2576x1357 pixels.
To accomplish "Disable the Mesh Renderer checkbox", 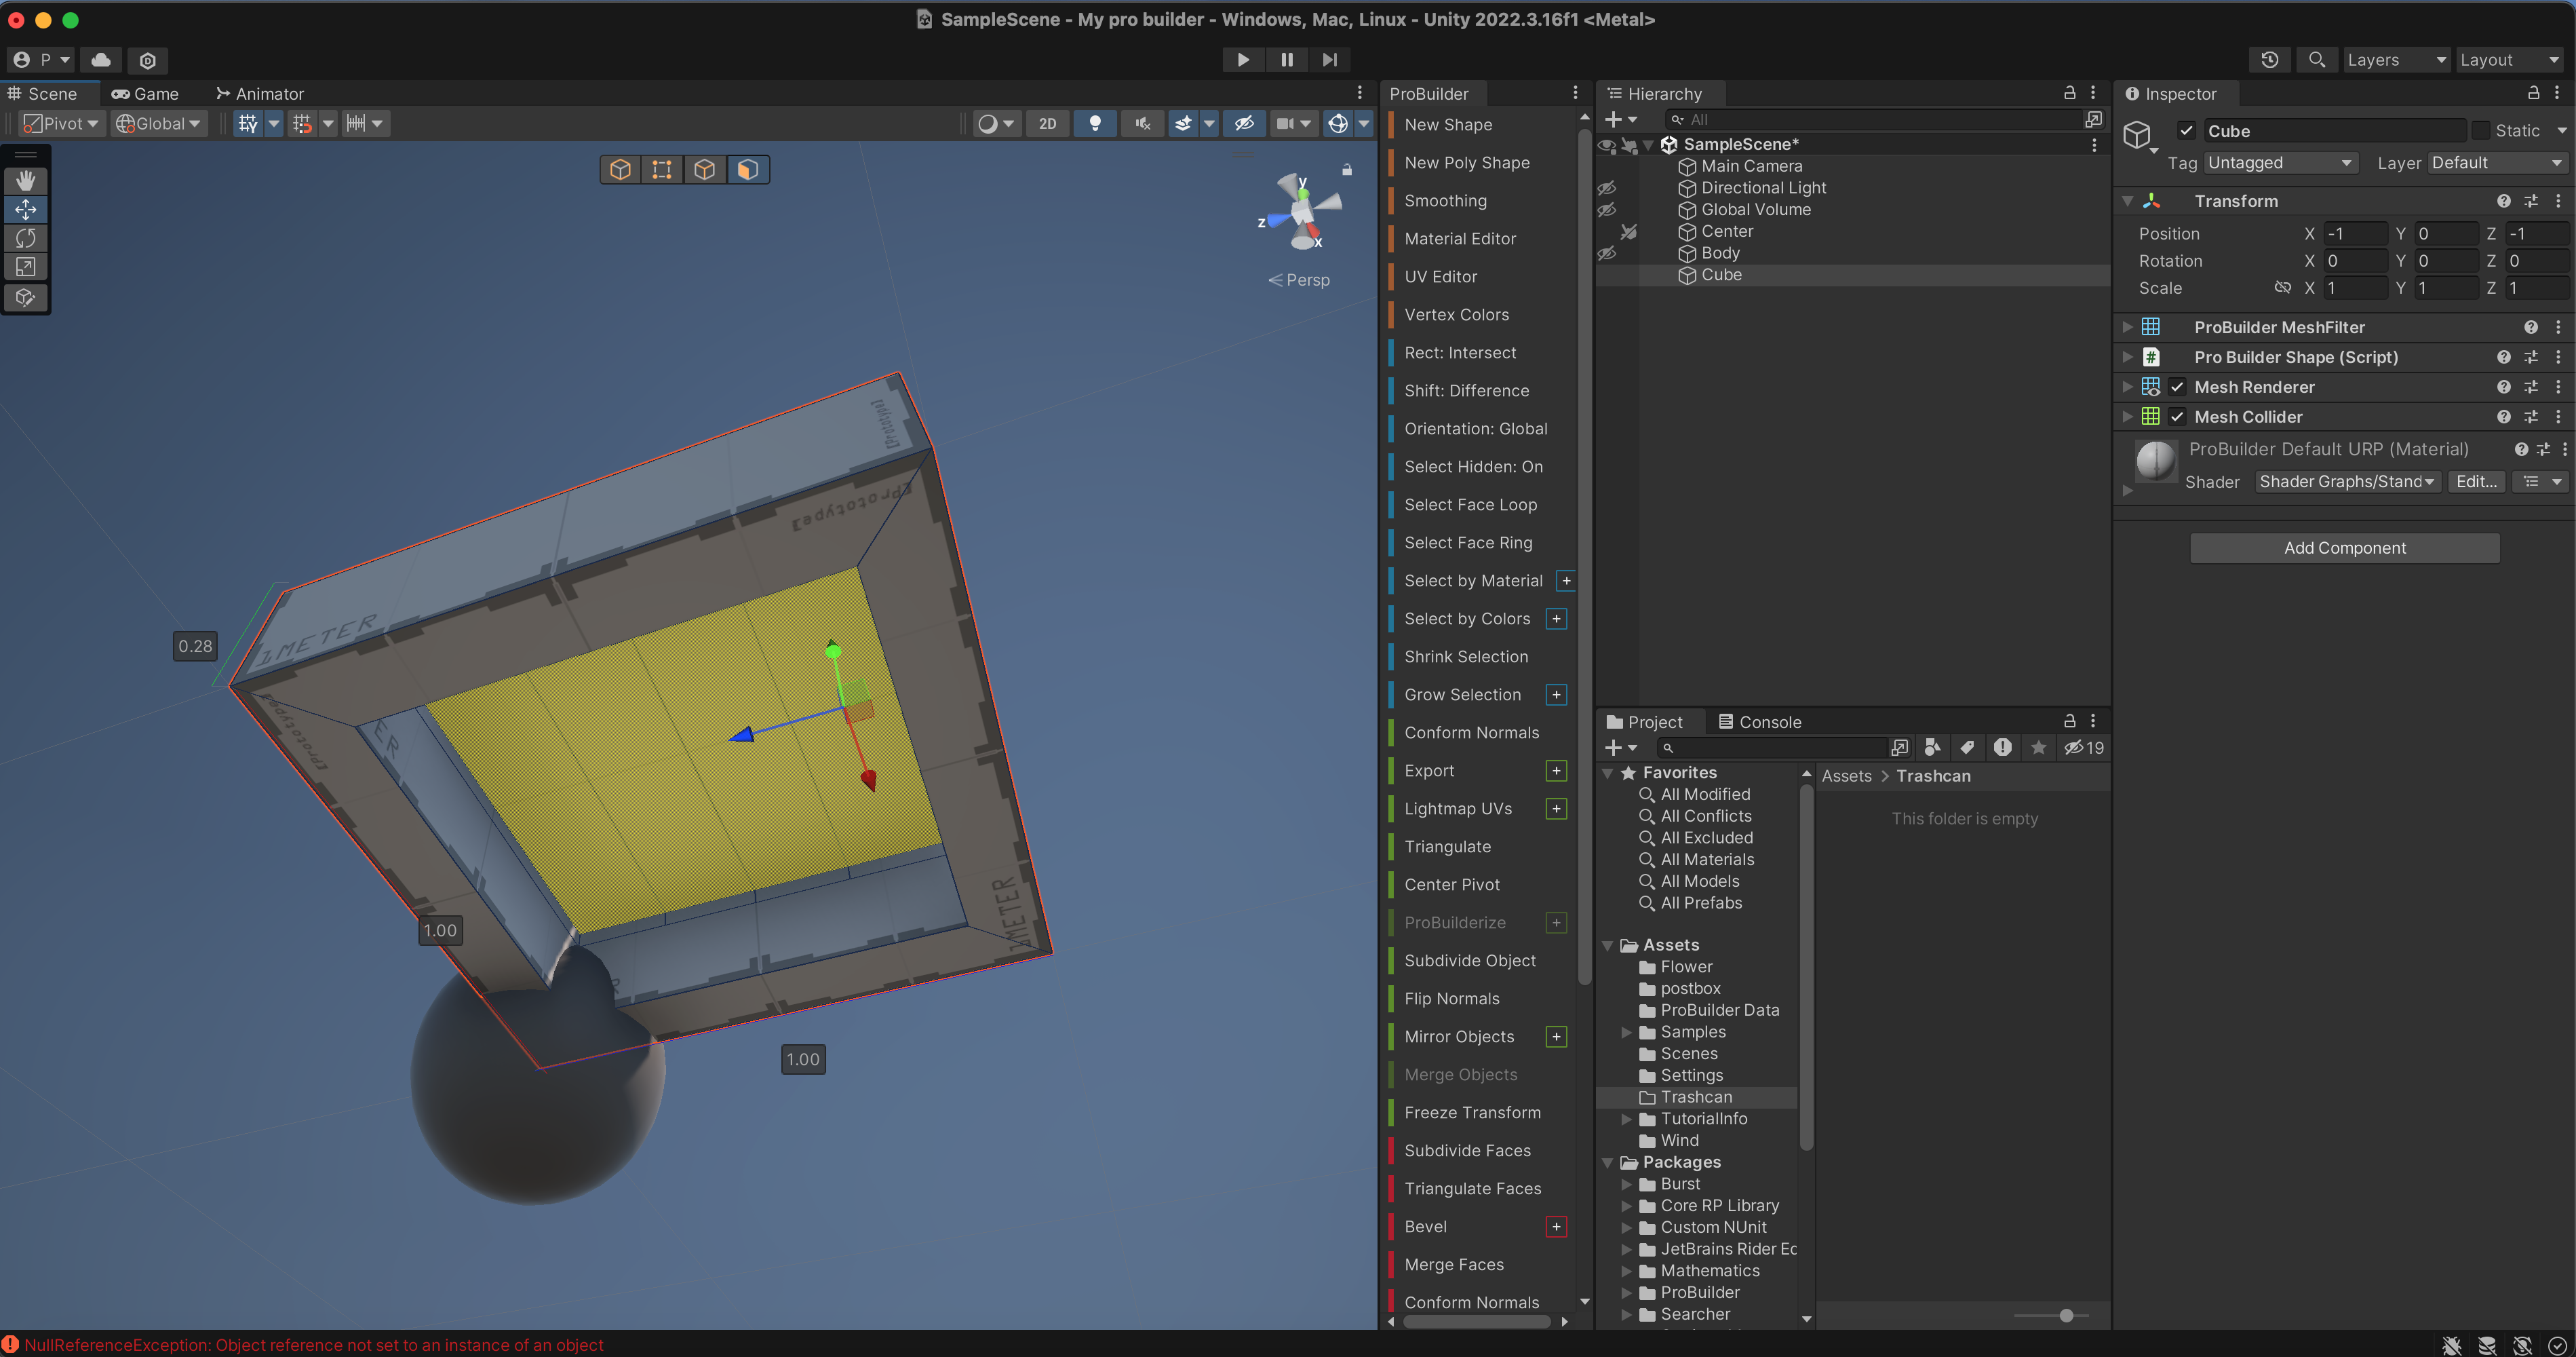I will (x=2177, y=387).
